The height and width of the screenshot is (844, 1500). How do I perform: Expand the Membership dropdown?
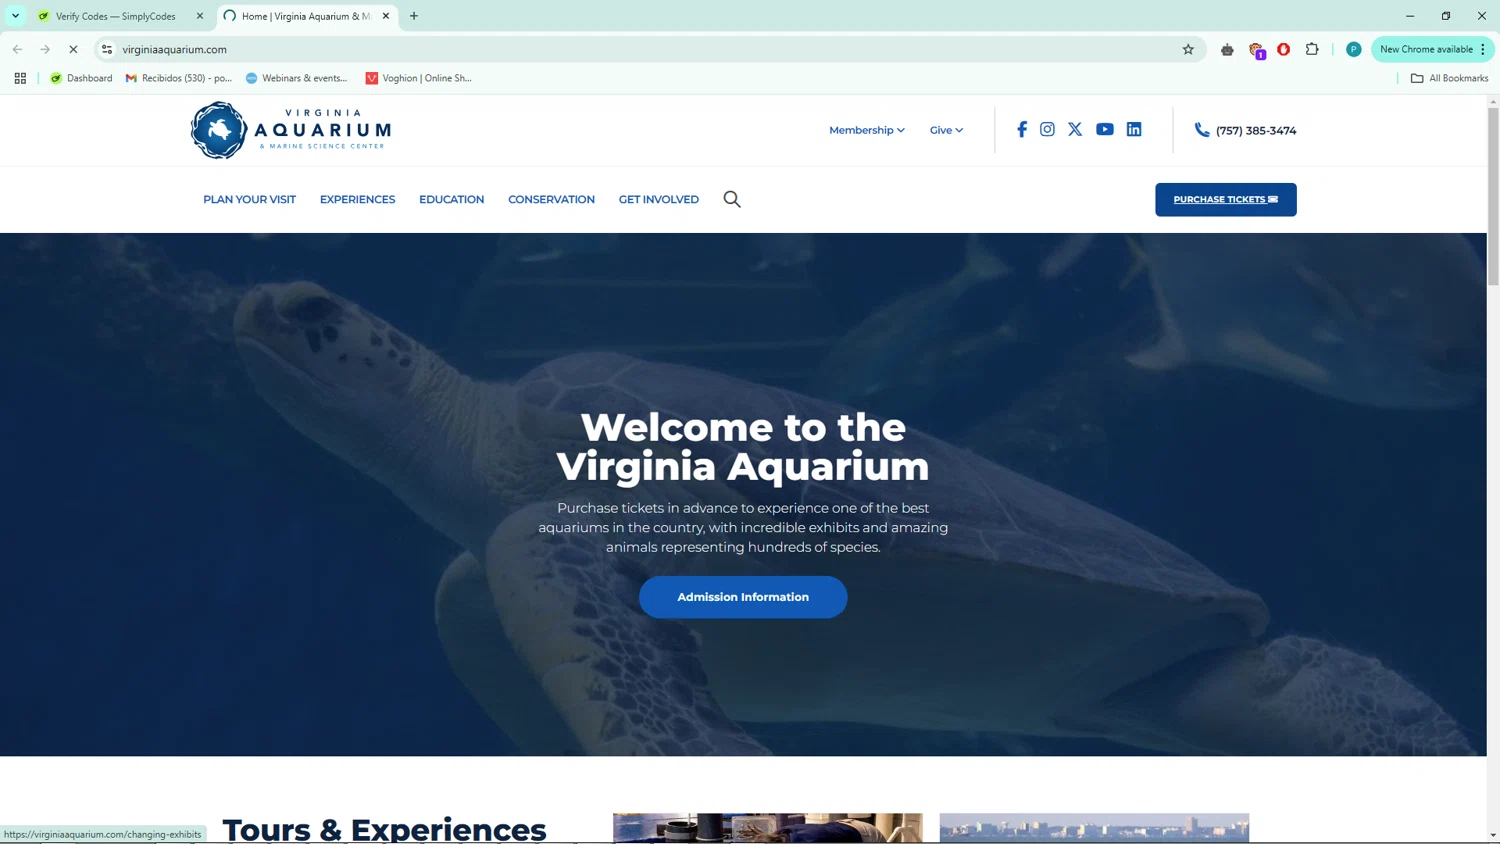point(867,130)
